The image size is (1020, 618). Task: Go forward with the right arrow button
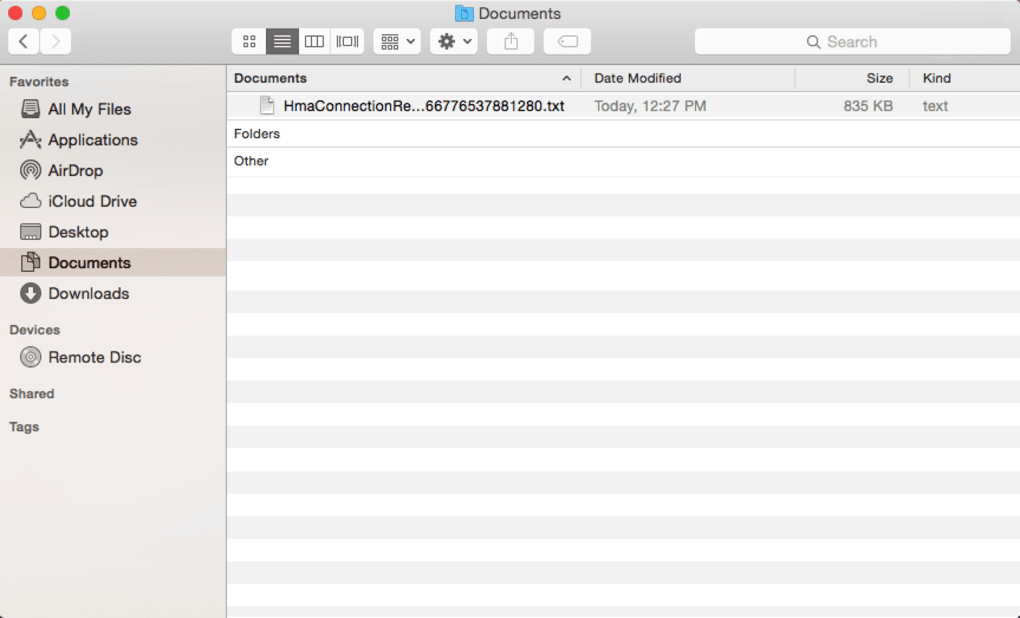point(55,42)
